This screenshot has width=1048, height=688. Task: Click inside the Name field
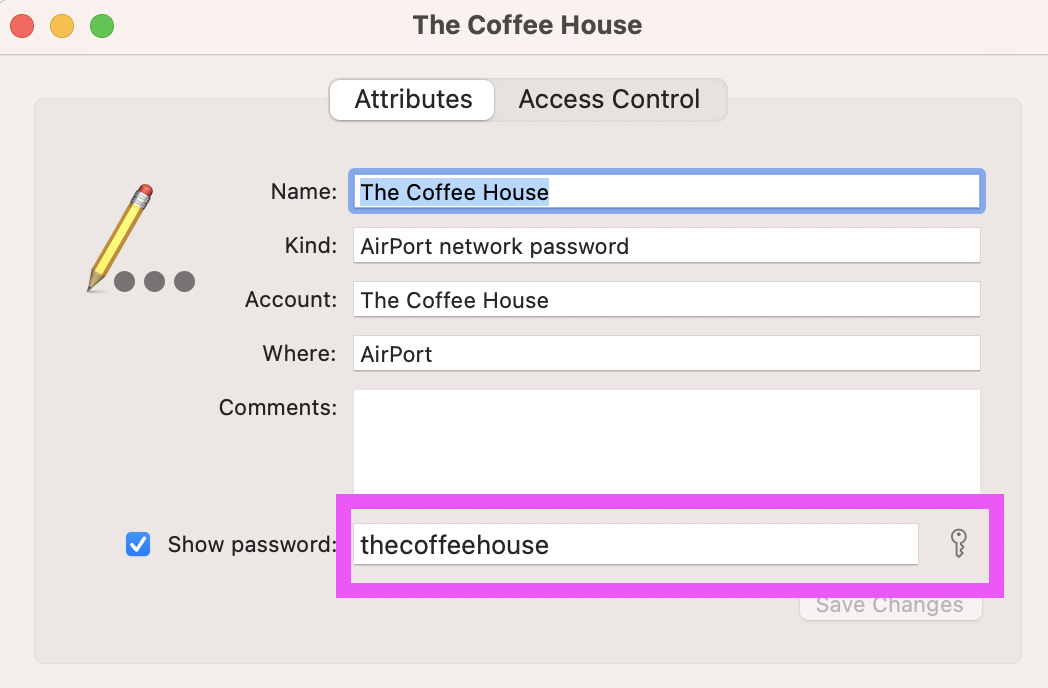pos(666,191)
